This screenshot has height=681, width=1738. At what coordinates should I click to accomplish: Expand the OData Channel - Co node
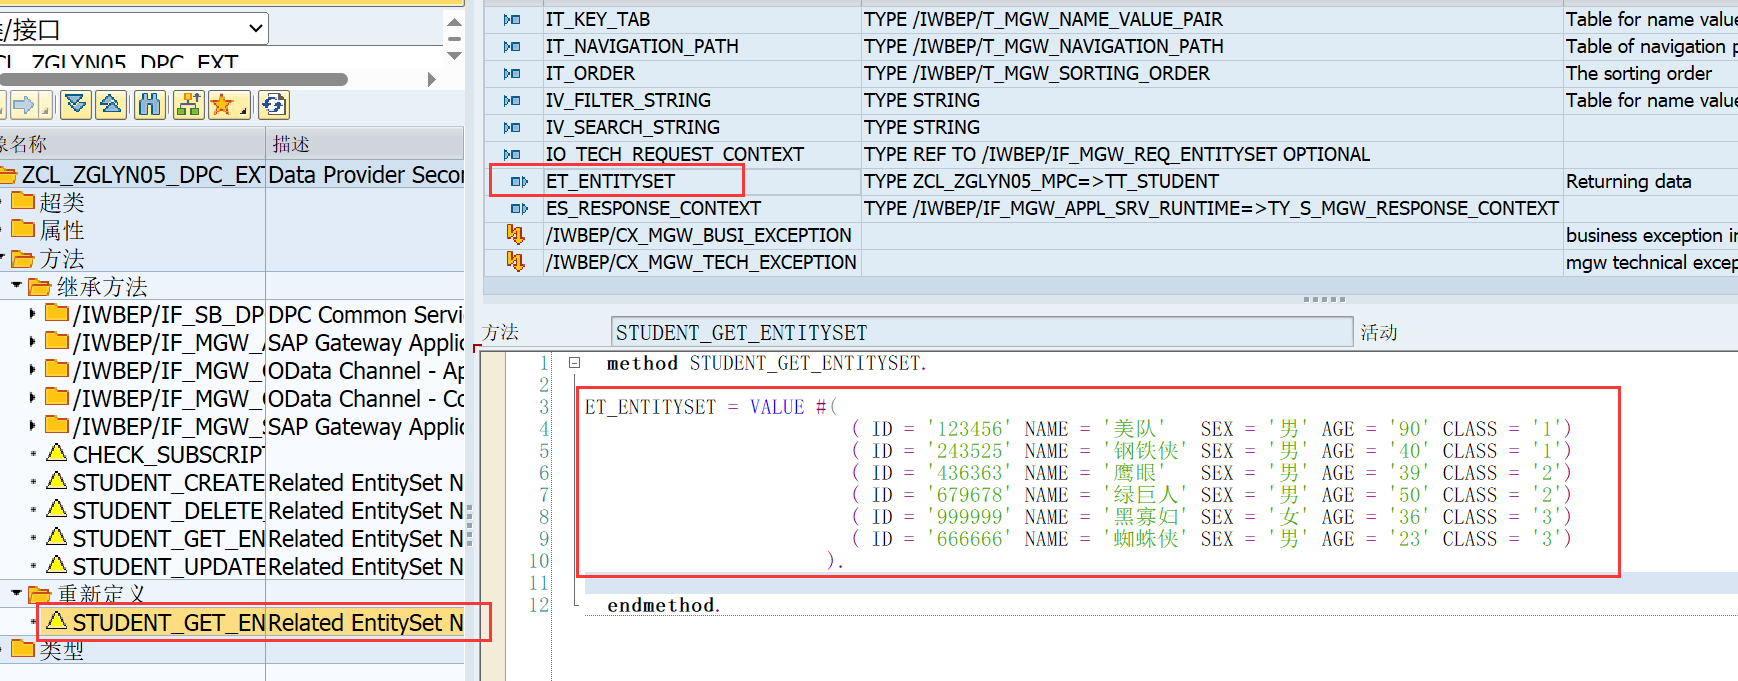pyautogui.click(x=33, y=398)
